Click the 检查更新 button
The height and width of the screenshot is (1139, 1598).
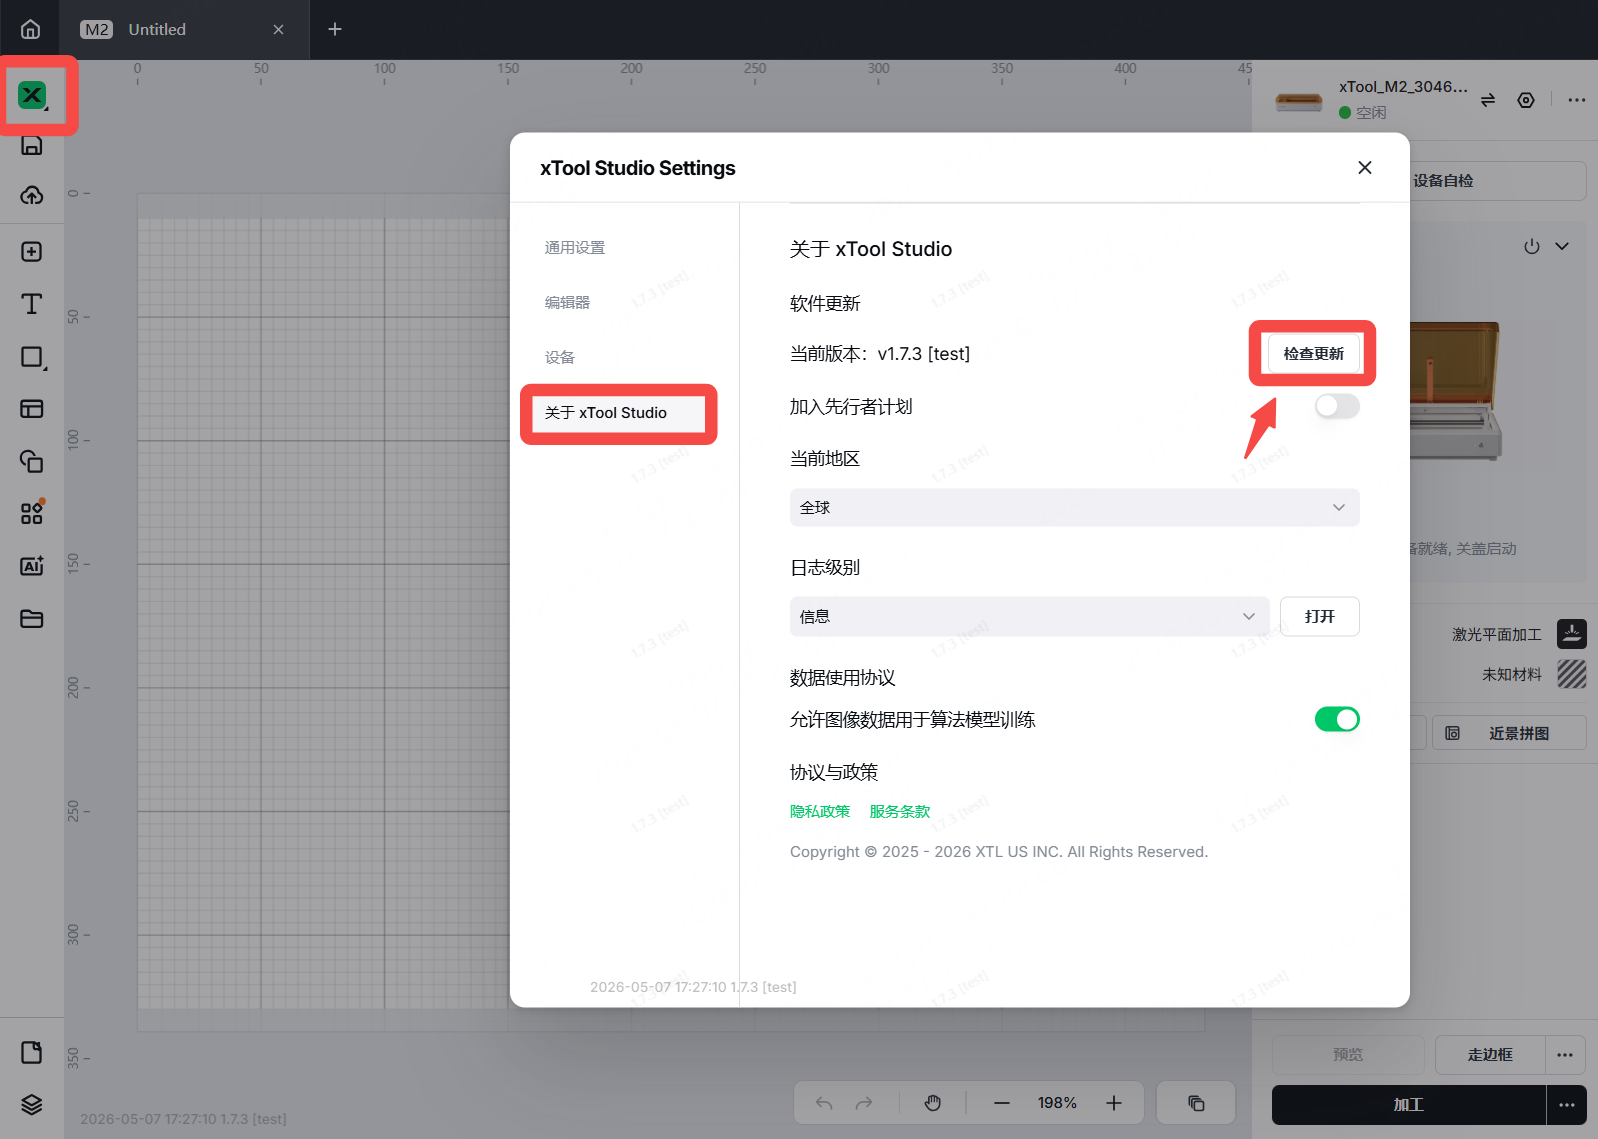(x=1314, y=354)
